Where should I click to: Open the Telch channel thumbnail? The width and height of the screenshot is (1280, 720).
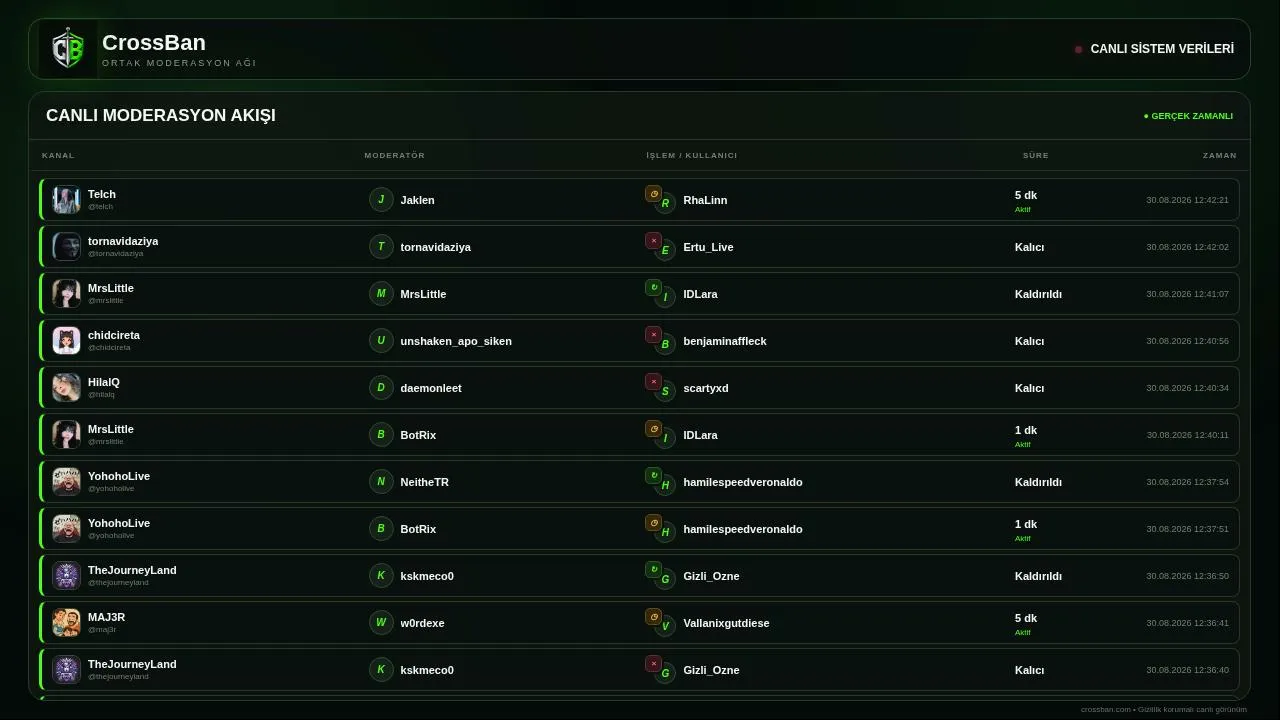[x=66, y=200]
